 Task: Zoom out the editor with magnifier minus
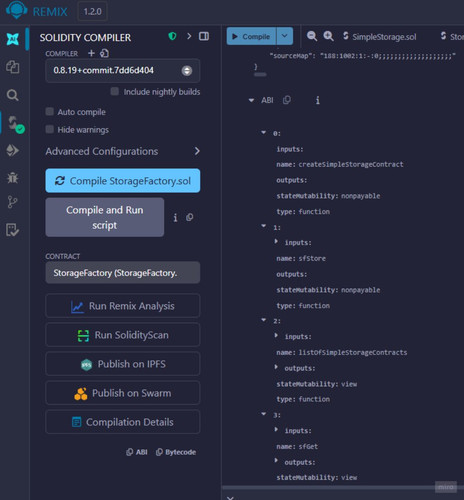(312, 36)
